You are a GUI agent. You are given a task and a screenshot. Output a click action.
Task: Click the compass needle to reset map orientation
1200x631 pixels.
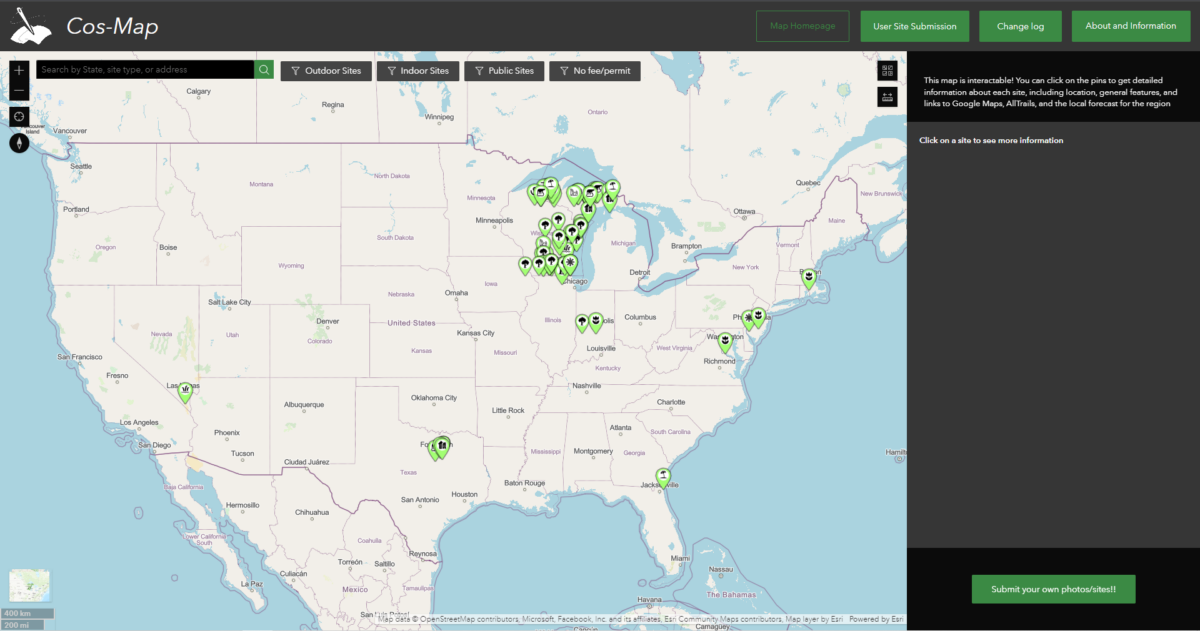coord(18,143)
